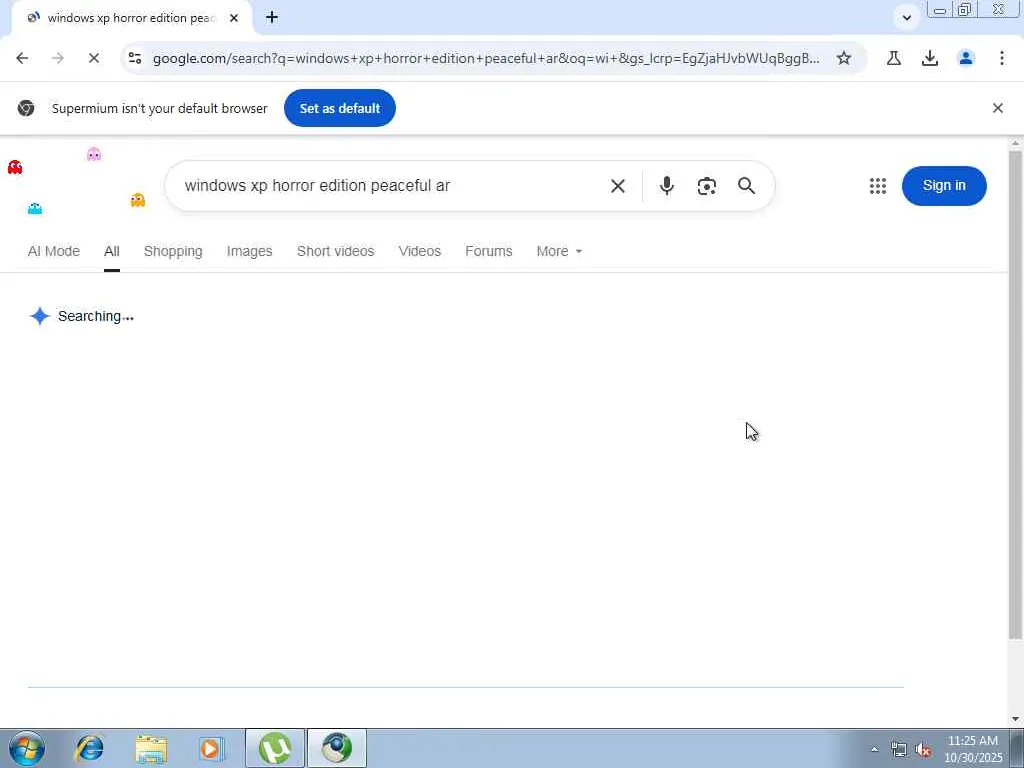Close the windows xp horror edition tab
The image size is (1024, 768).
[234, 18]
